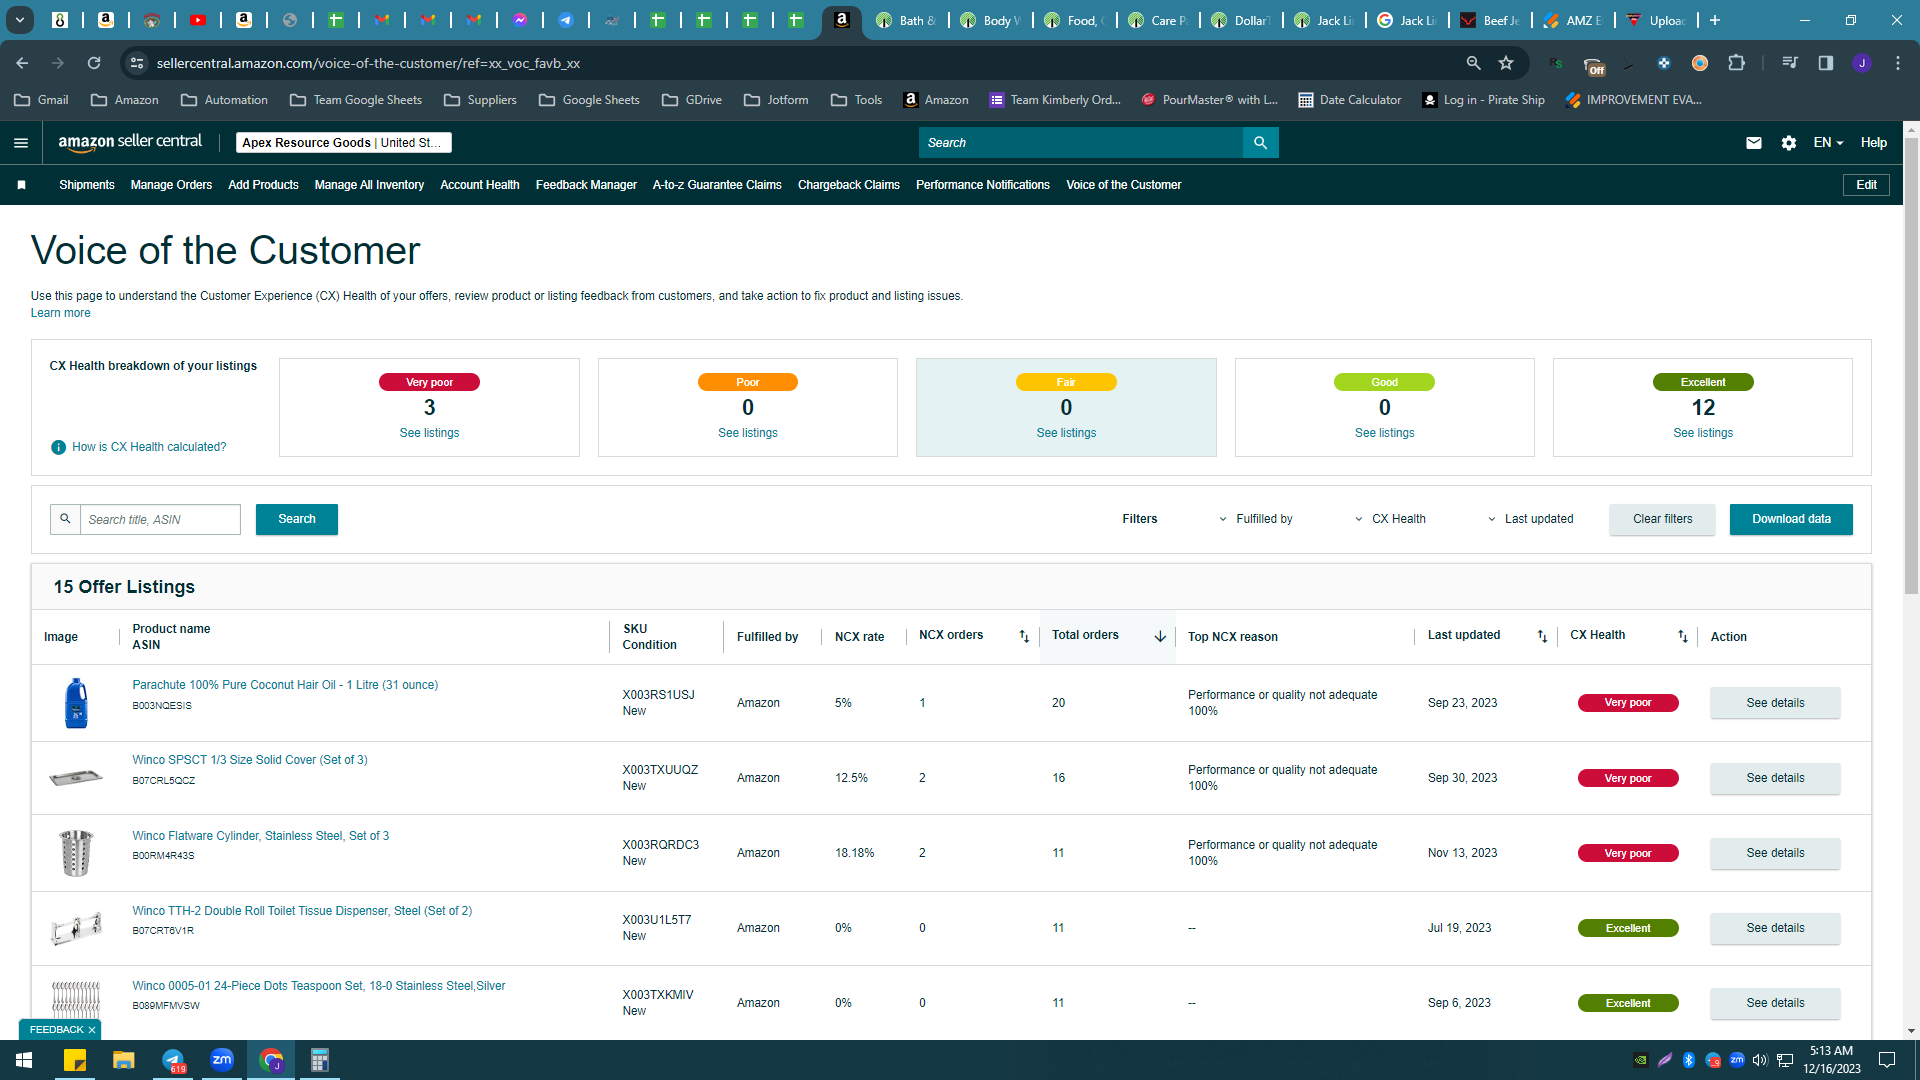Viewport: 1920px width, 1080px height.
Task: Open the Help link in header
Action: (1874, 143)
